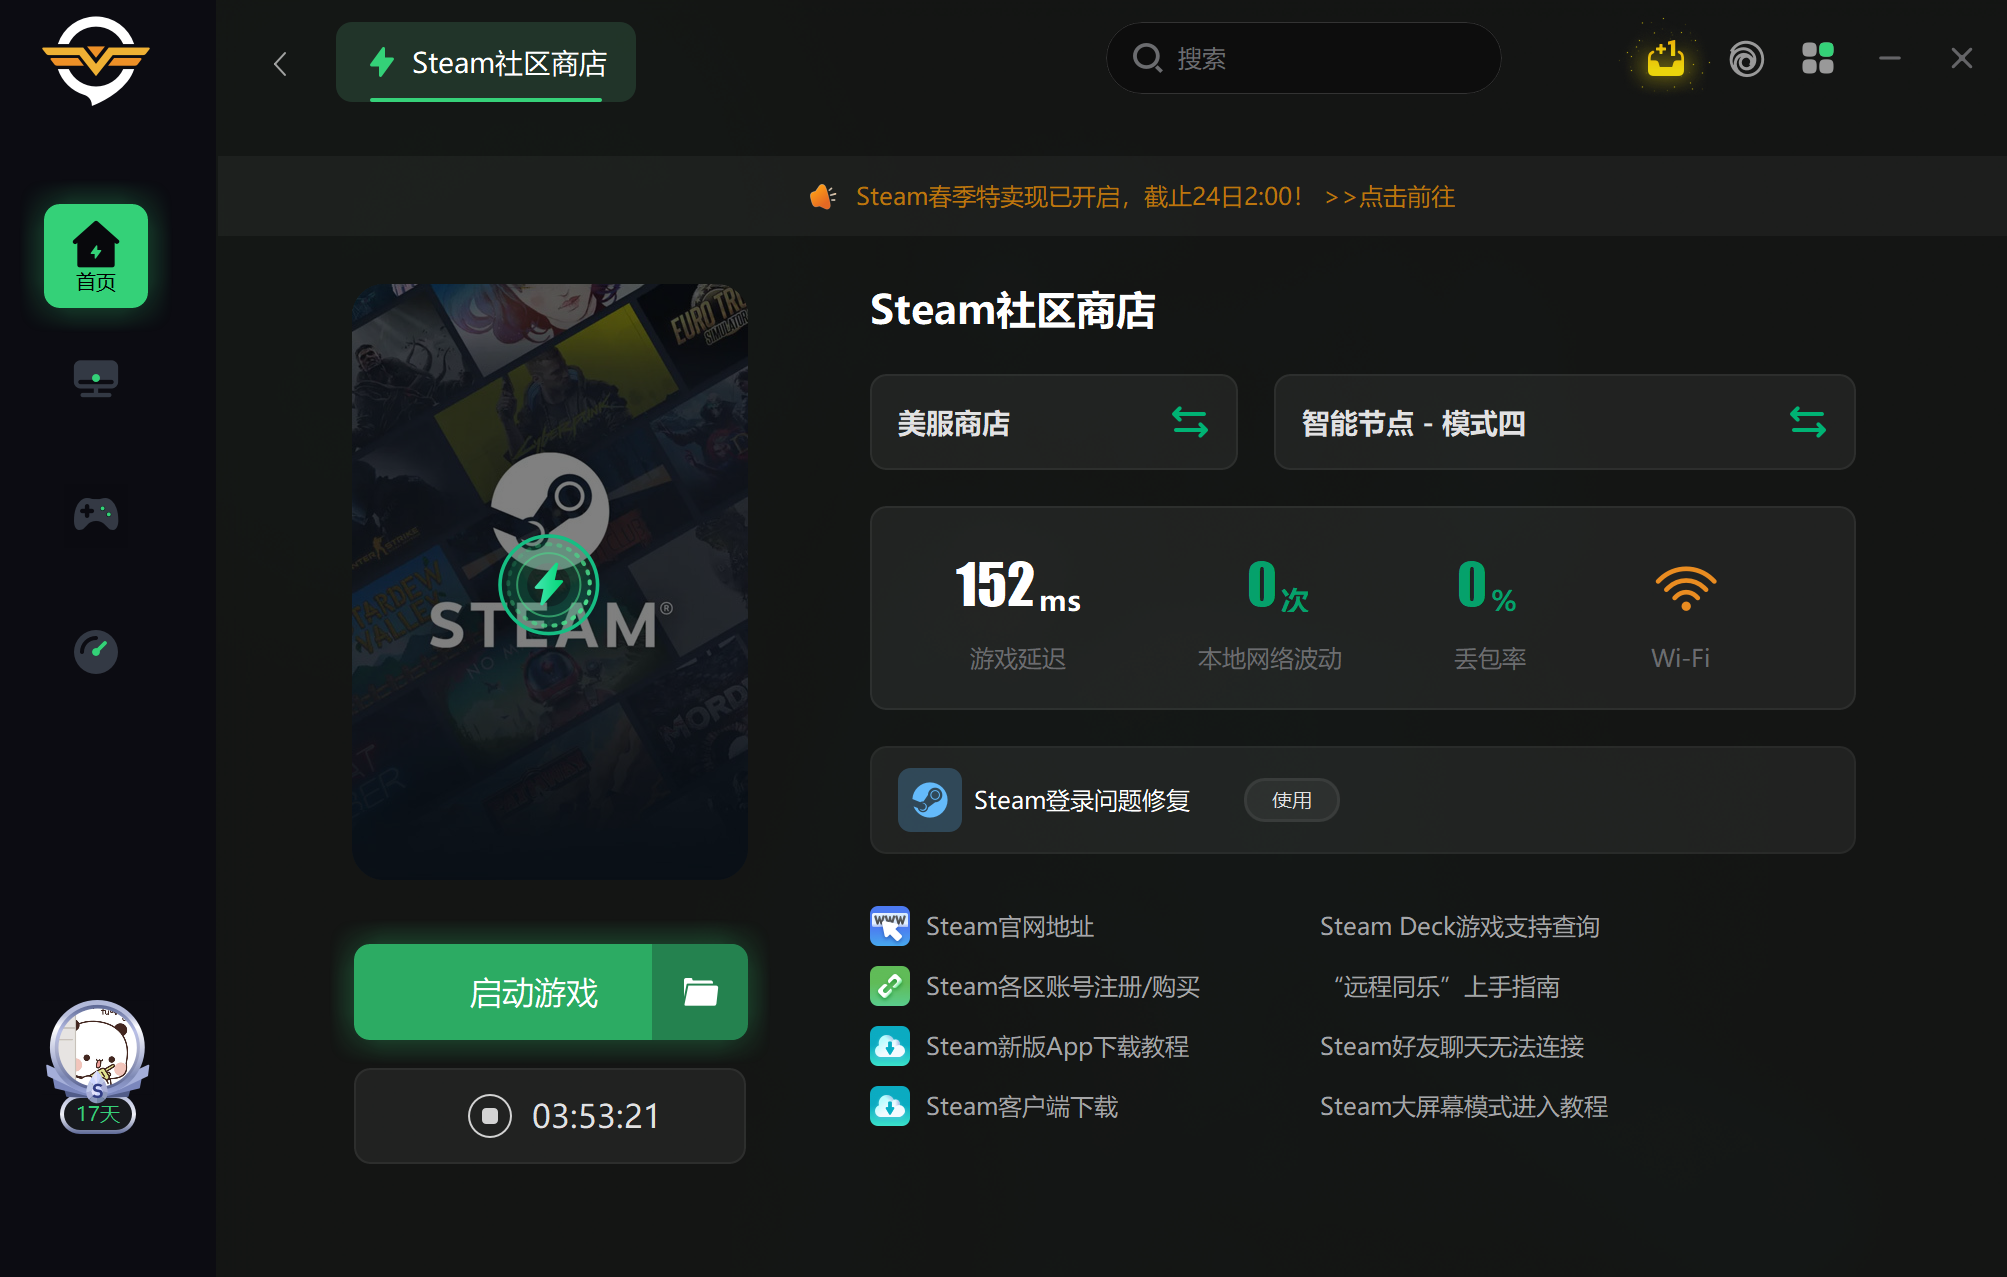Open the Steam春季特卖 点击前往 banner link

(x=1389, y=197)
